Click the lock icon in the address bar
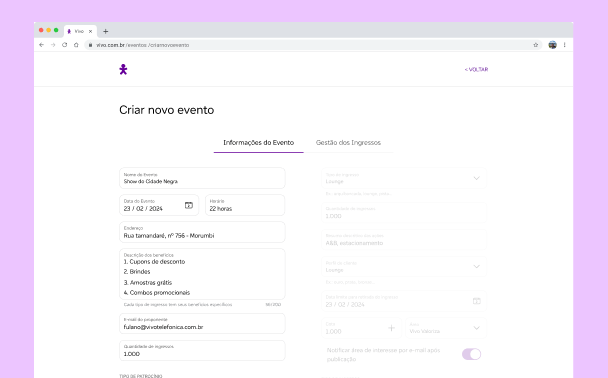This screenshot has width=608, height=378. click(x=90, y=45)
